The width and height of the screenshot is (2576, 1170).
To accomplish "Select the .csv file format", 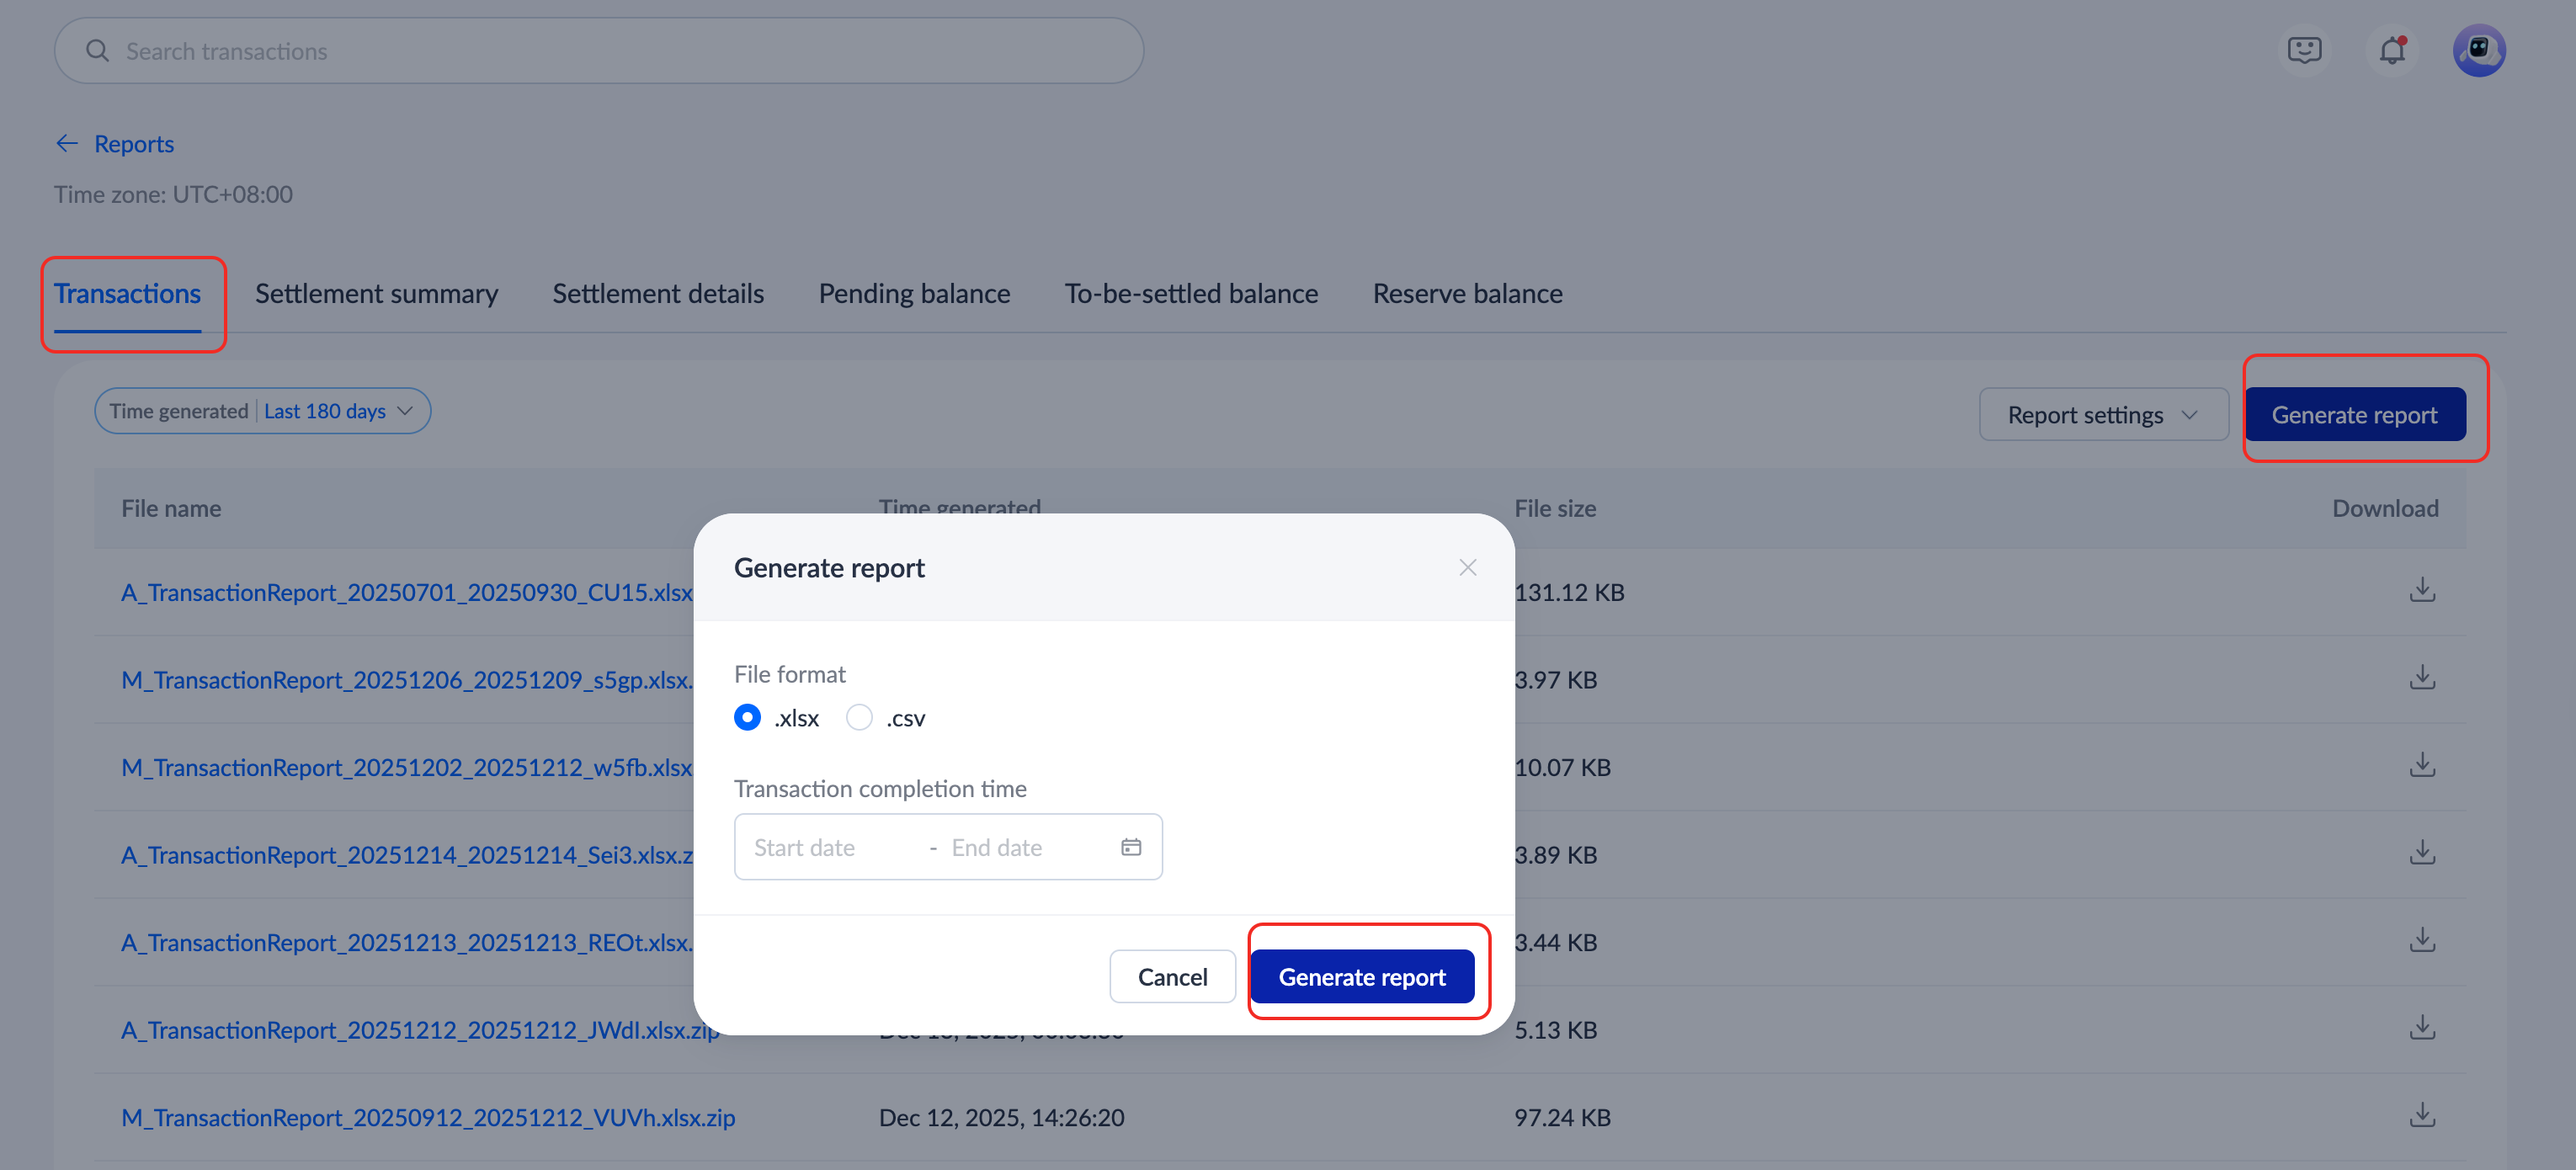I will point(859,718).
